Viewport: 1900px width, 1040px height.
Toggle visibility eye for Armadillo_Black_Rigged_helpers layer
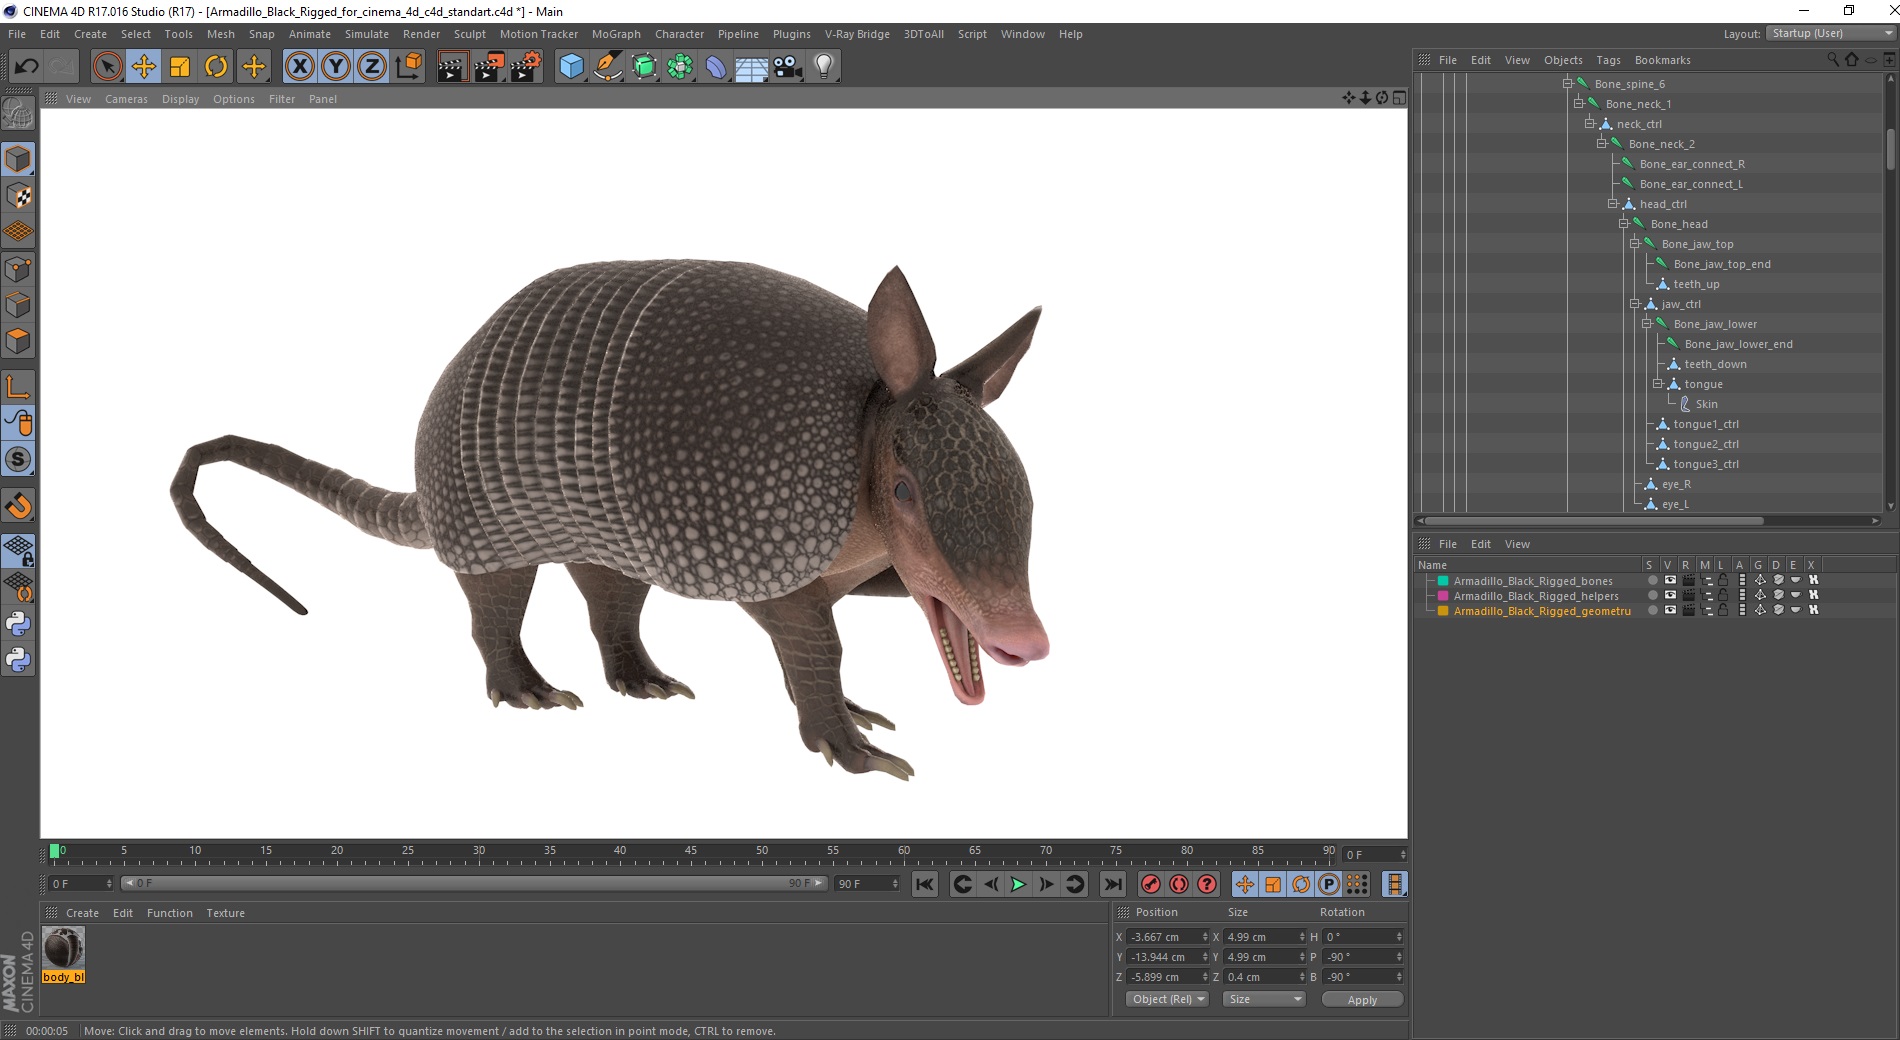click(x=1670, y=595)
